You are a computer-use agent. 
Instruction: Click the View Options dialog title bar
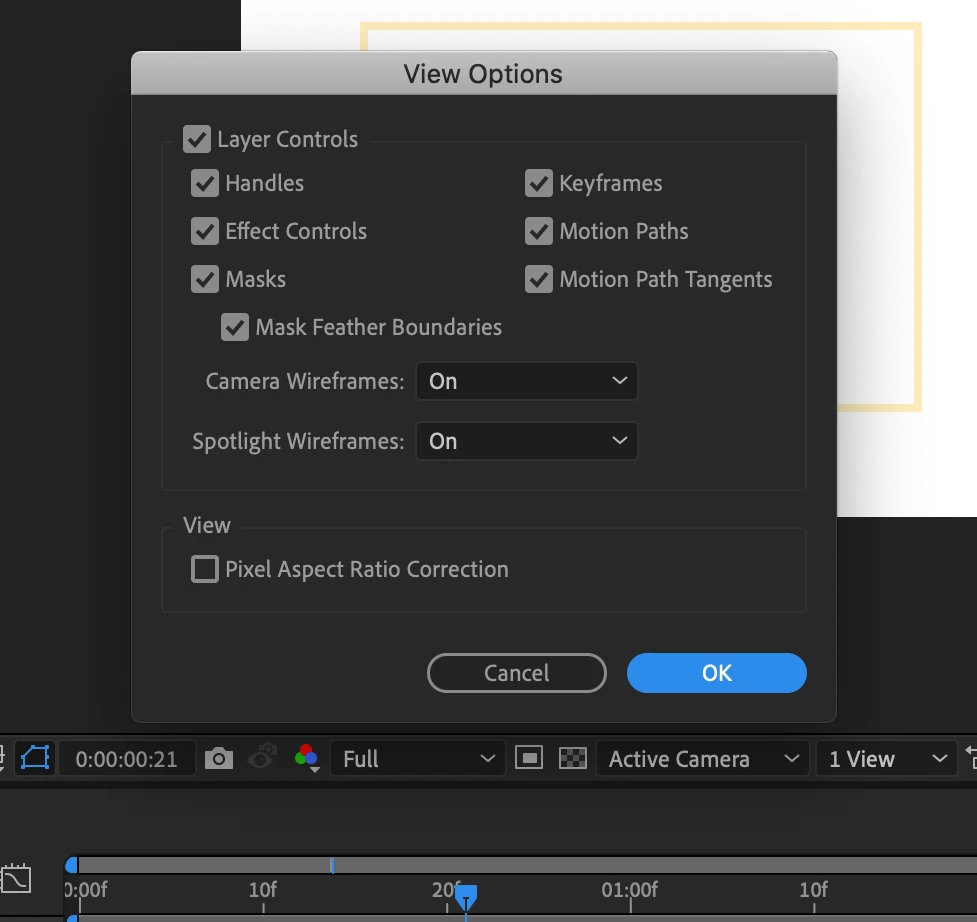pyautogui.click(x=484, y=74)
